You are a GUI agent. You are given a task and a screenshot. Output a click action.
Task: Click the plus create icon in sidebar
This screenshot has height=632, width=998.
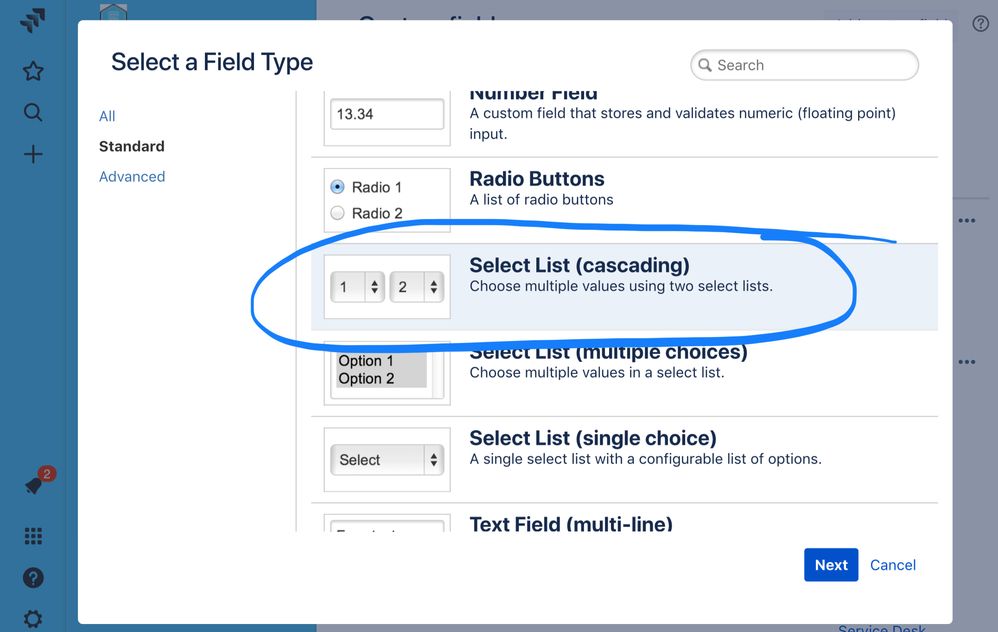coord(32,154)
